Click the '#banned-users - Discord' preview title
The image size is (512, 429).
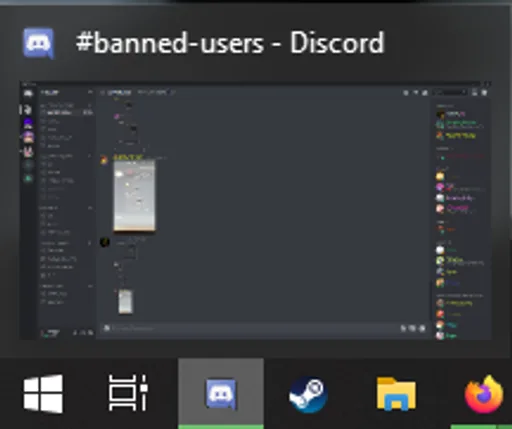(x=230, y=43)
